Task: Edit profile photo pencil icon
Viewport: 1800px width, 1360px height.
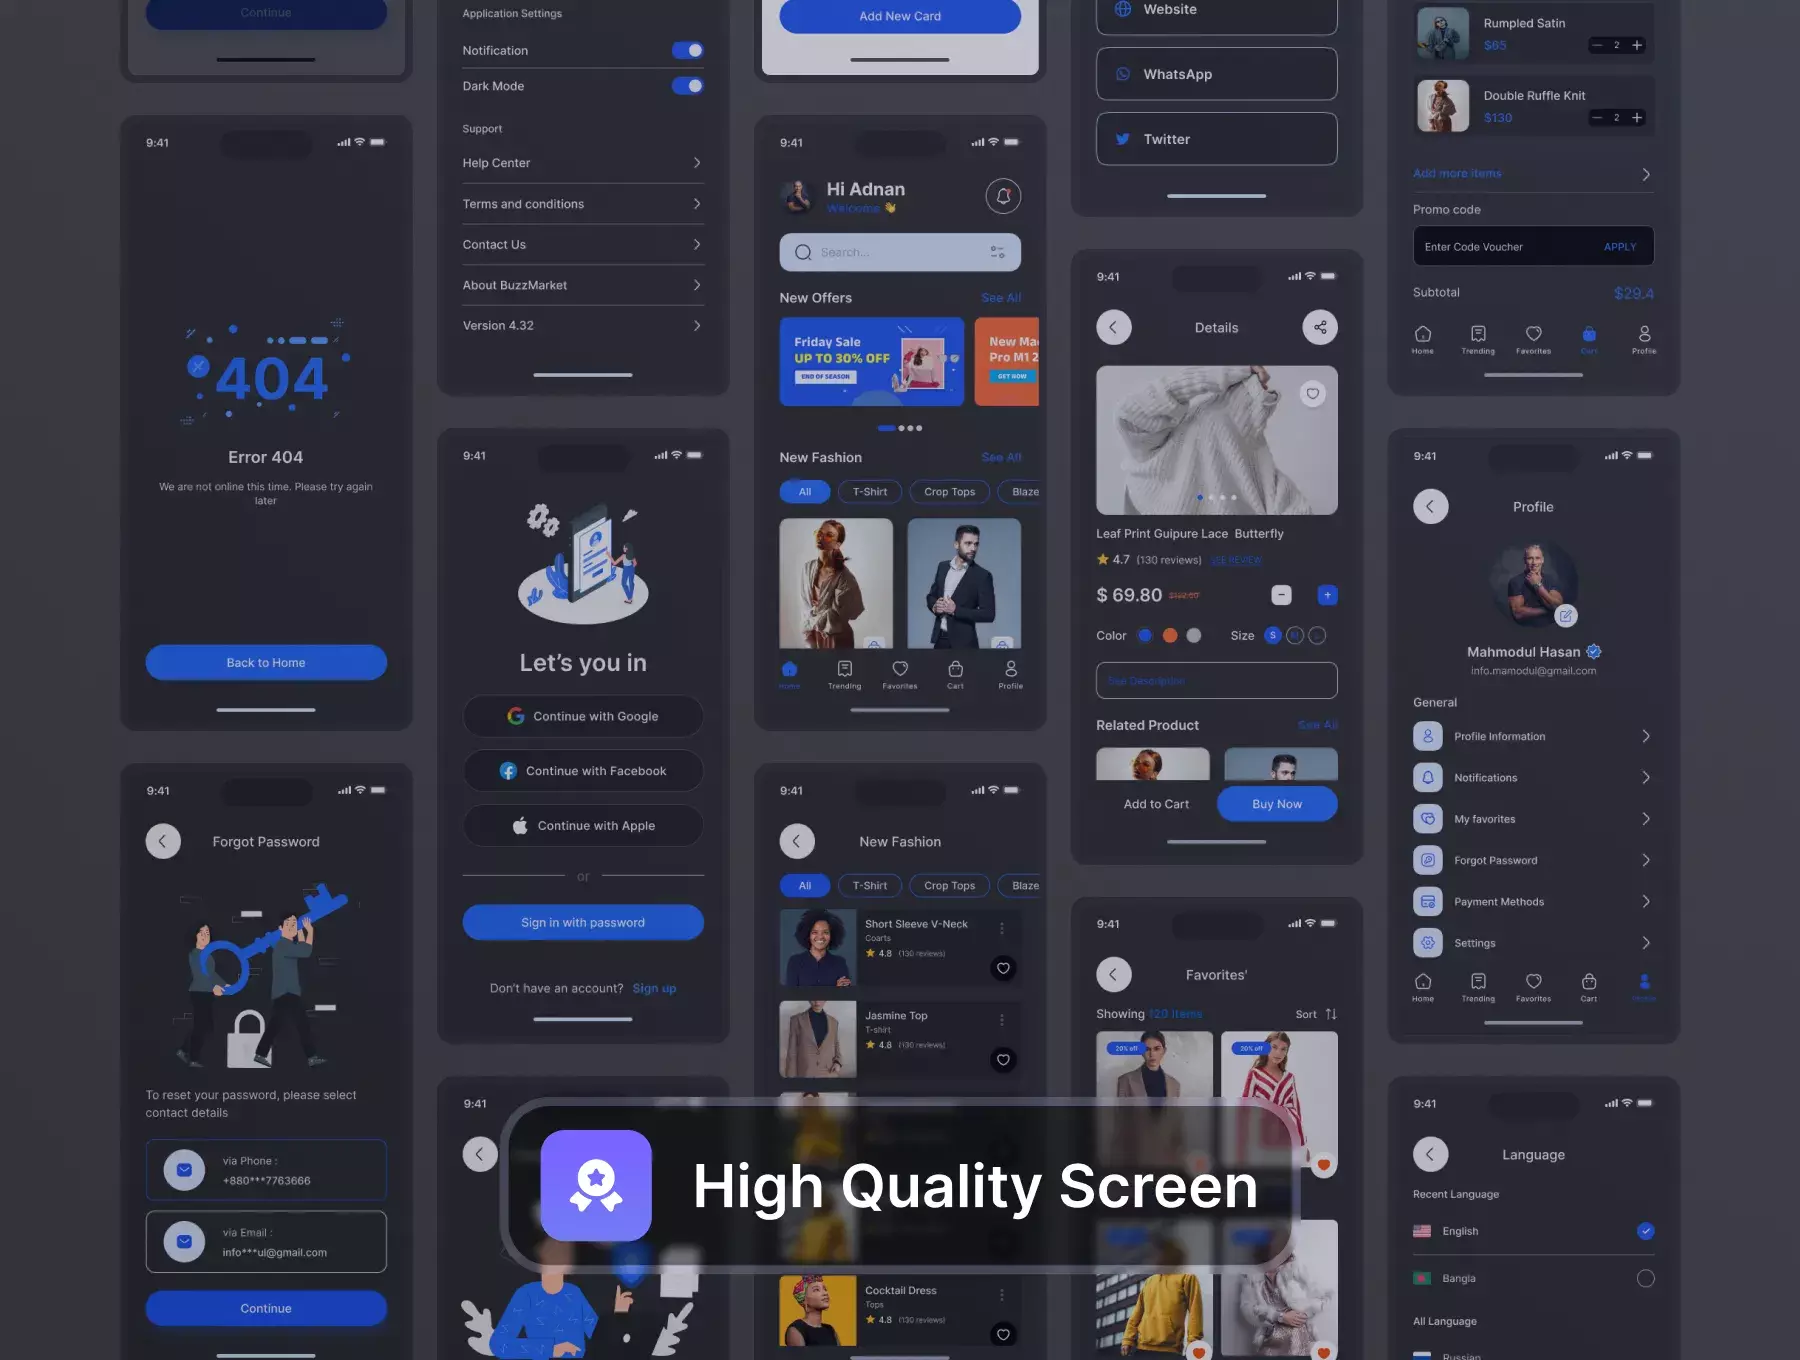Action: point(1566,615)
